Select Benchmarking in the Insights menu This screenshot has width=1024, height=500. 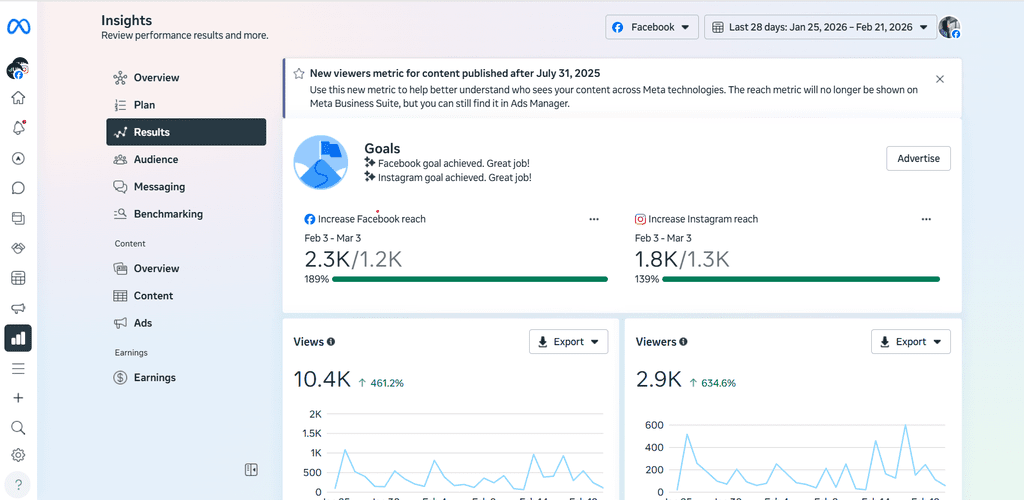[168, 214]
